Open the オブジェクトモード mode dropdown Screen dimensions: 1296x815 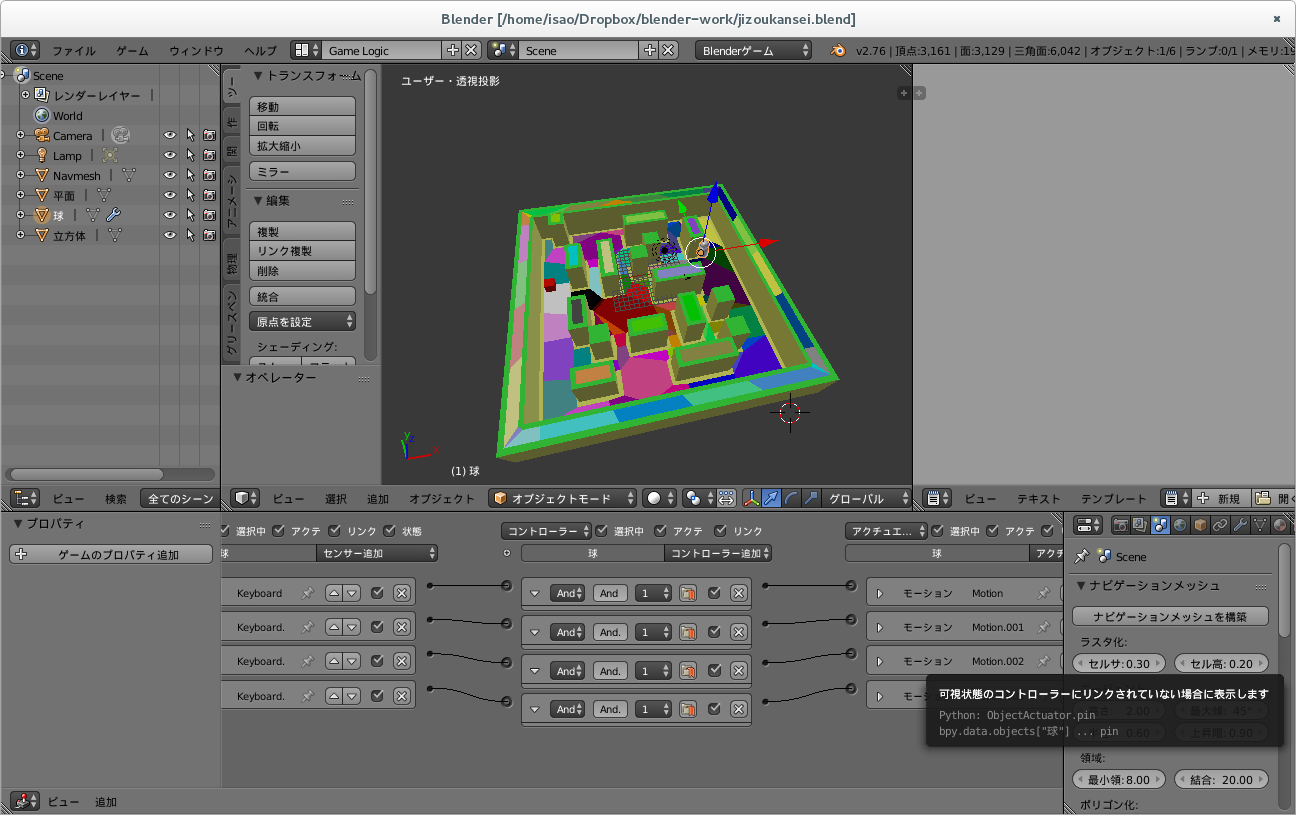tap(563, 498)
